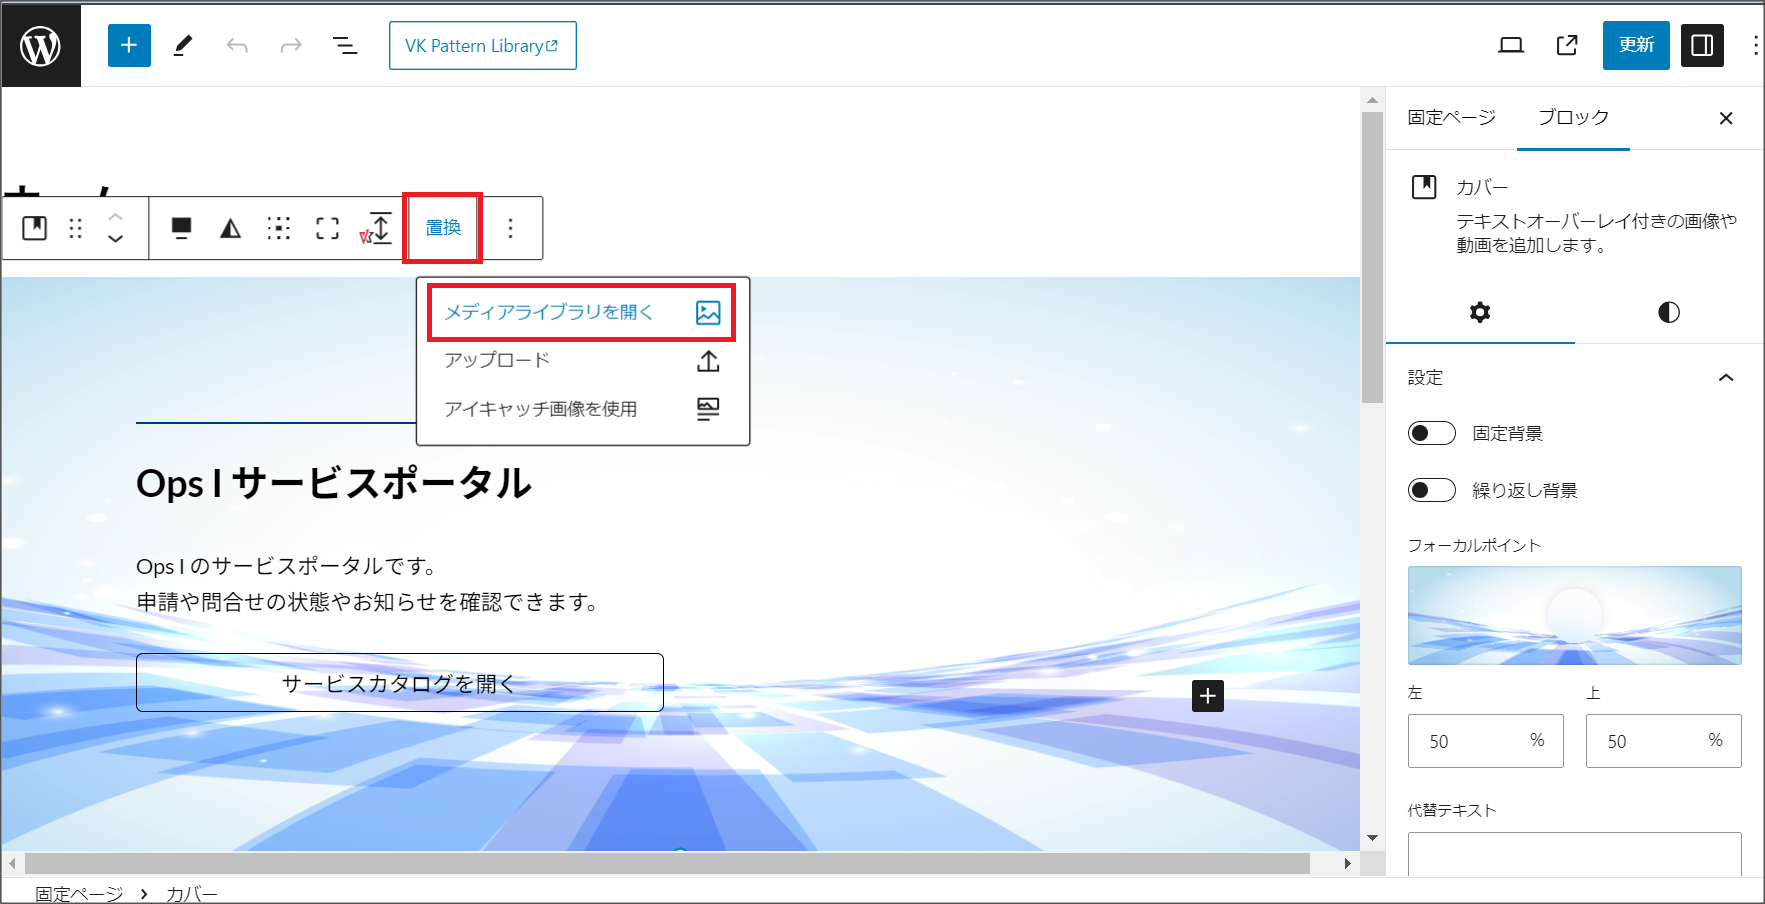Viewport: 1765px width, 904px height.
Task: Switch to the 固定ページ sidebar tab
Action: (x=1451, y=118)
